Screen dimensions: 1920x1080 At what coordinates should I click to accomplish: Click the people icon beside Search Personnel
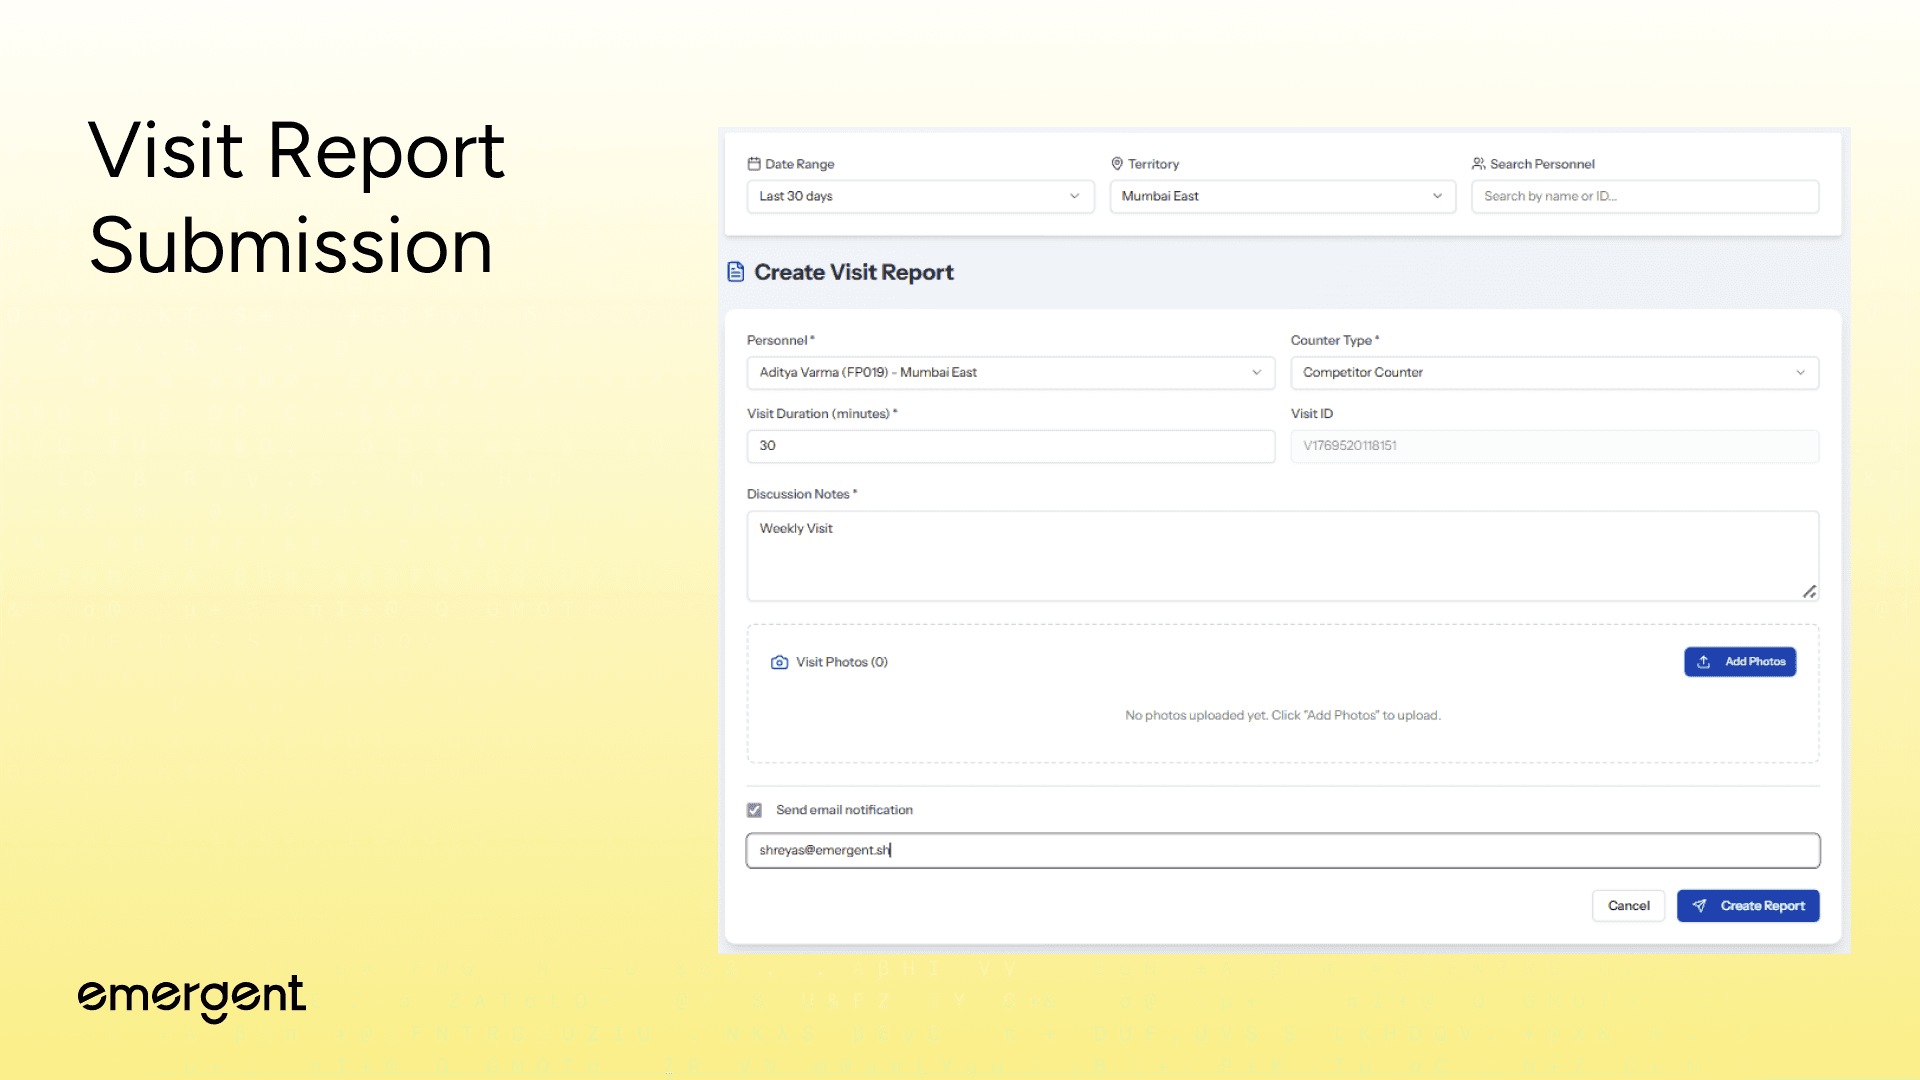pos(1478,164)
